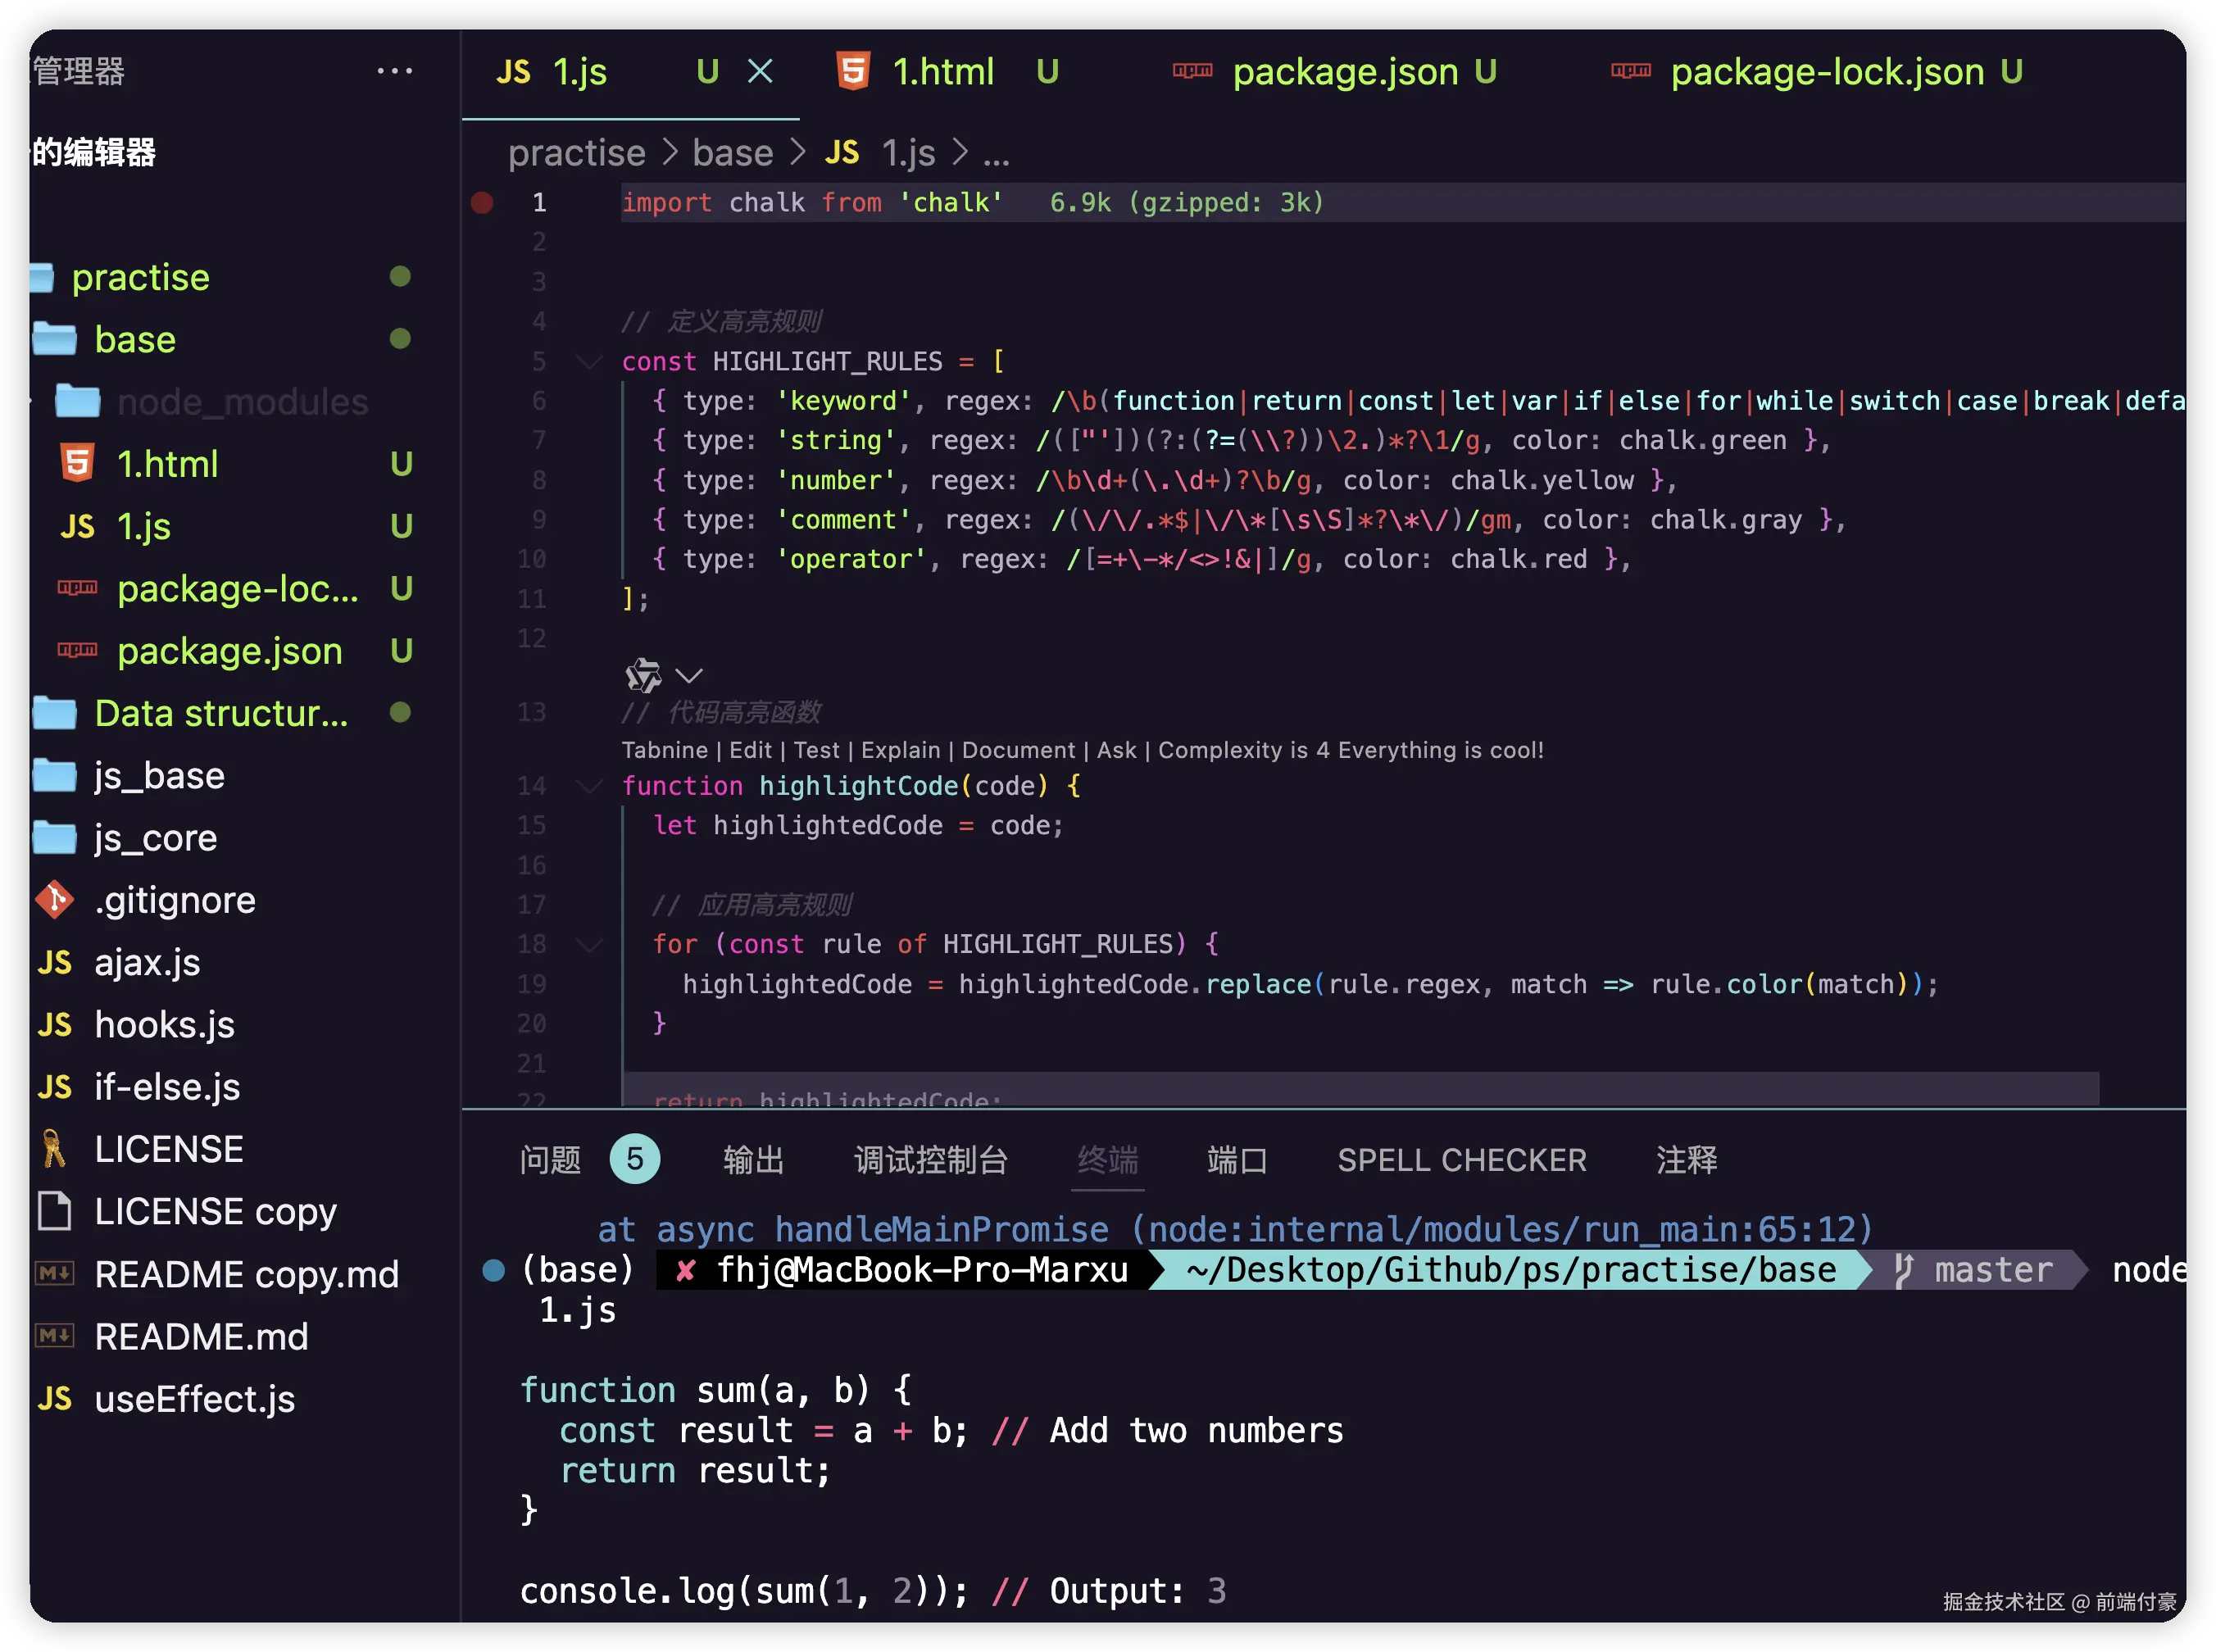Click the .gitignore git file icon

54,900
